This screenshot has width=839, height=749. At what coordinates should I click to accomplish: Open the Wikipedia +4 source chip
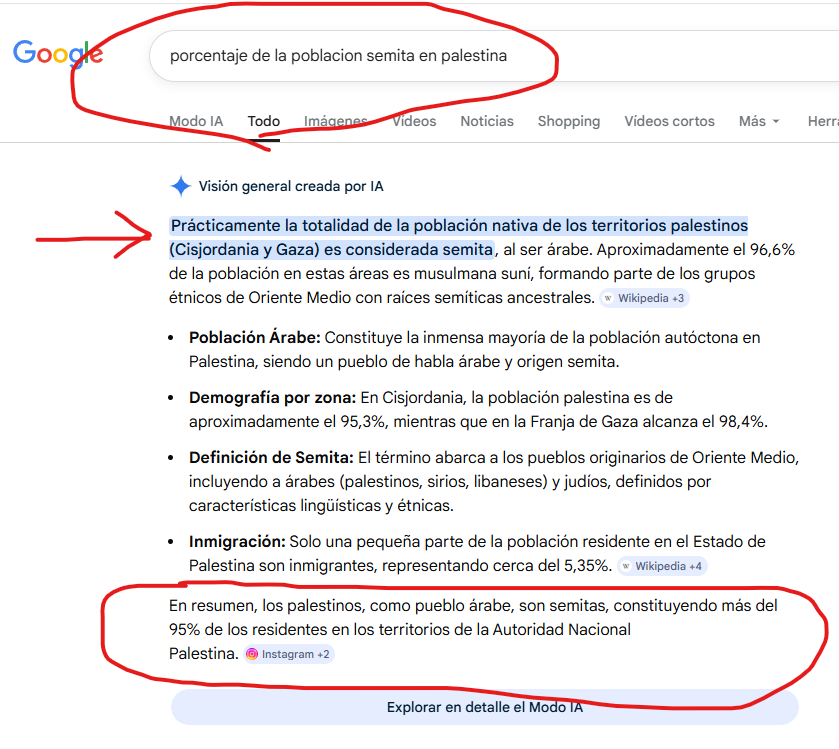(x=662, y=566)
